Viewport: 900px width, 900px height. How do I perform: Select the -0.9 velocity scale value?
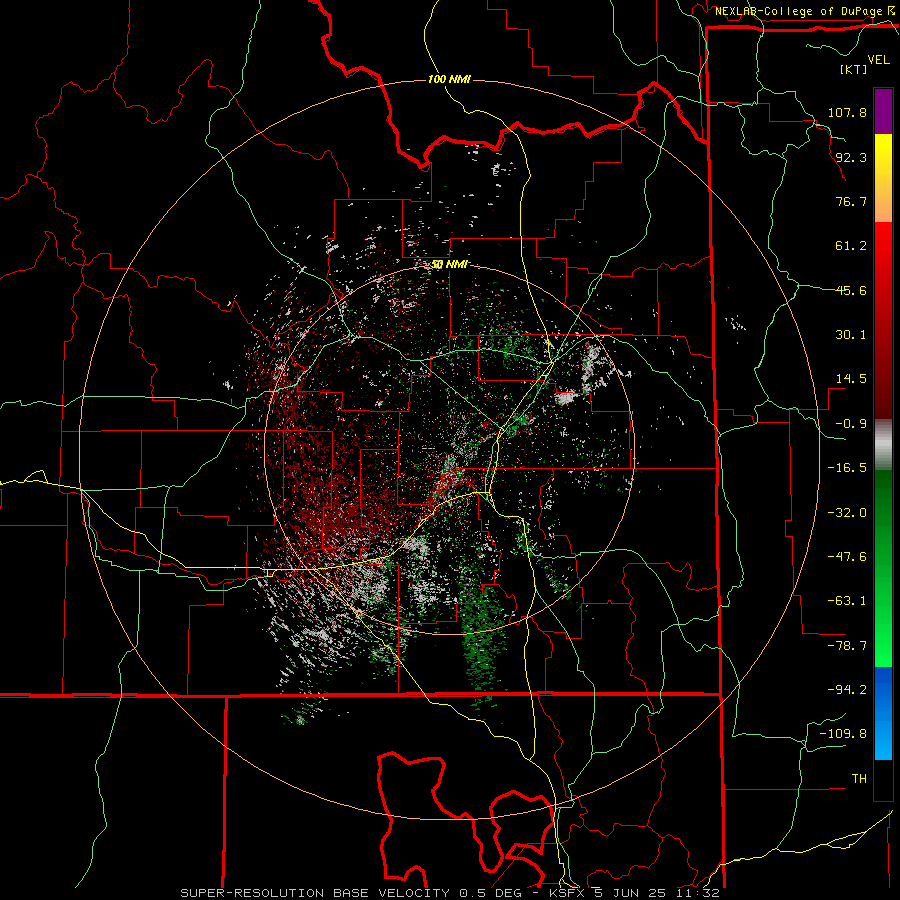[851, 424]
